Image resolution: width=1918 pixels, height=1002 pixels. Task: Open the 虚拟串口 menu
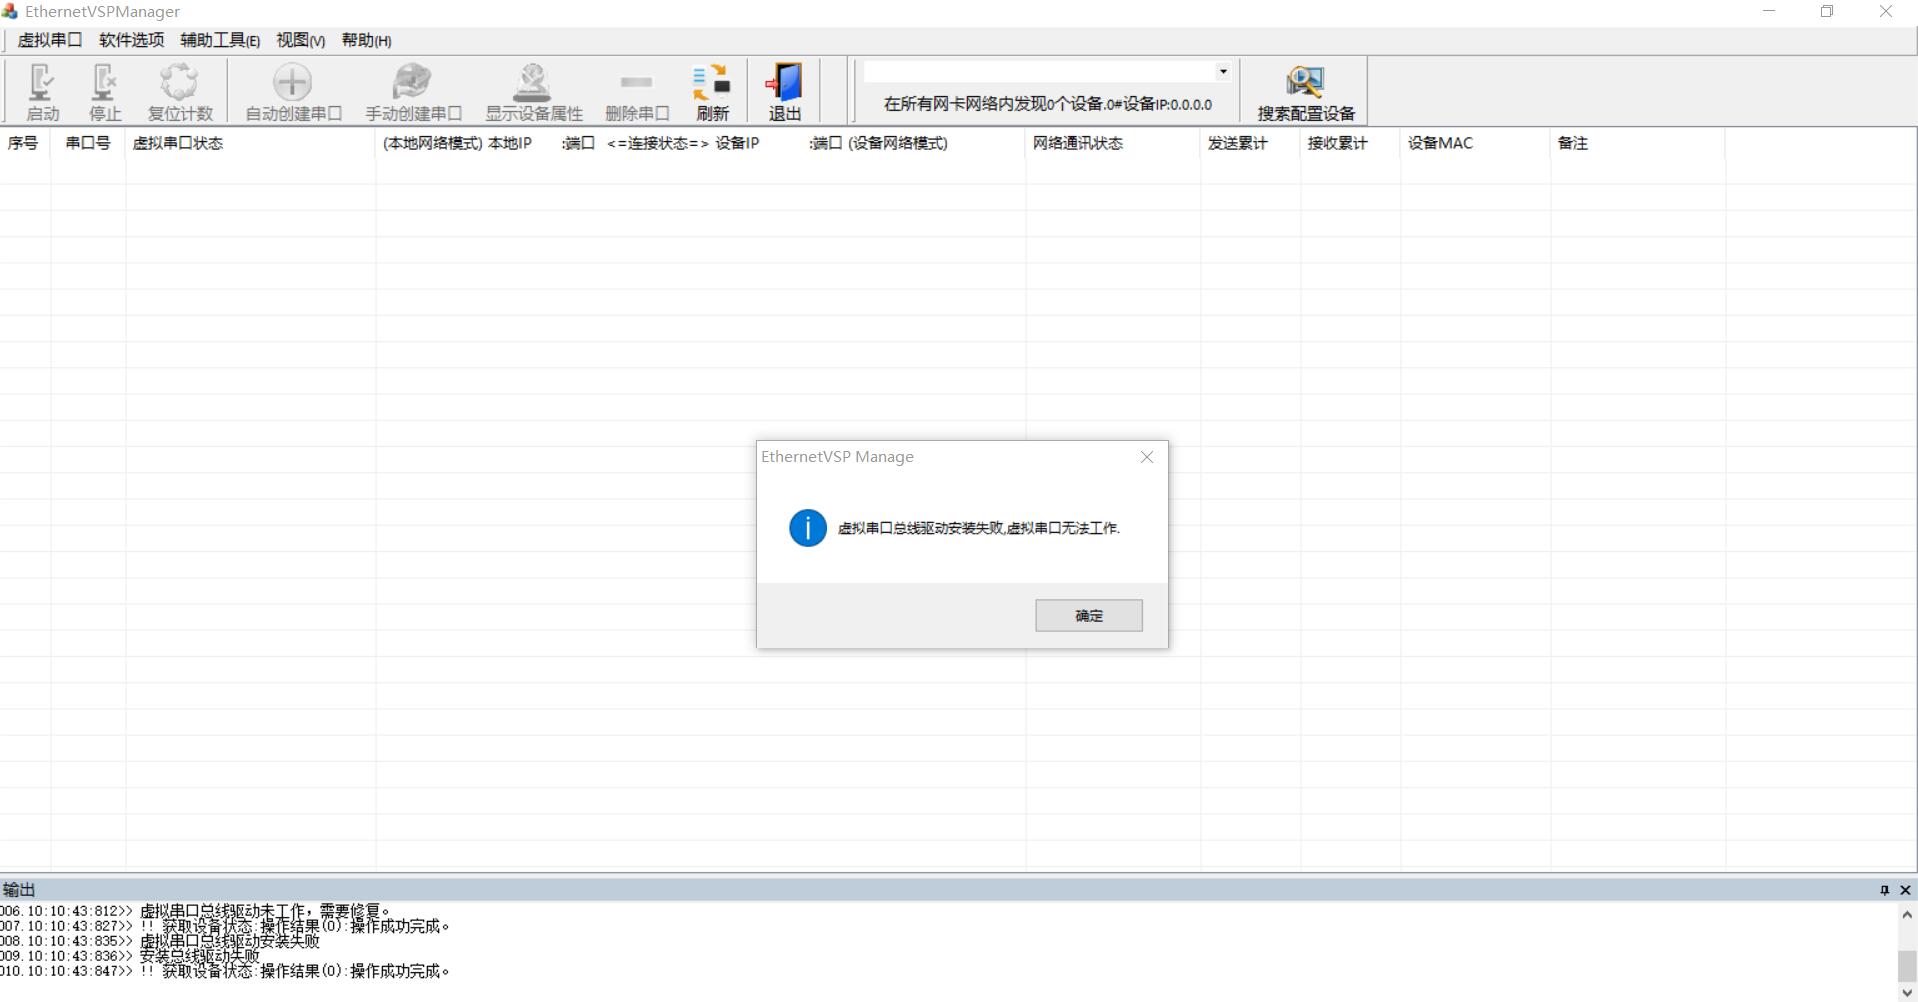(x=50, y=40)
